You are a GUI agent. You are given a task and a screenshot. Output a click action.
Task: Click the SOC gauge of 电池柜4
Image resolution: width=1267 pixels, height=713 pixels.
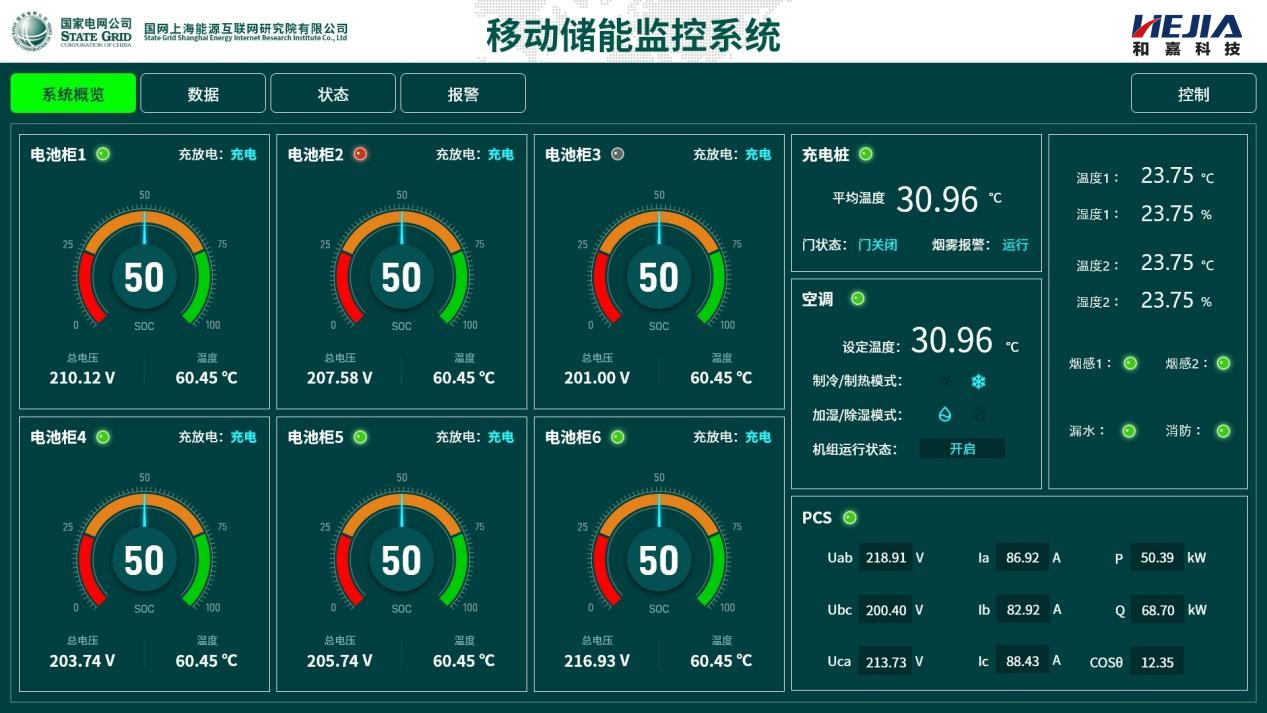[143, 560]
